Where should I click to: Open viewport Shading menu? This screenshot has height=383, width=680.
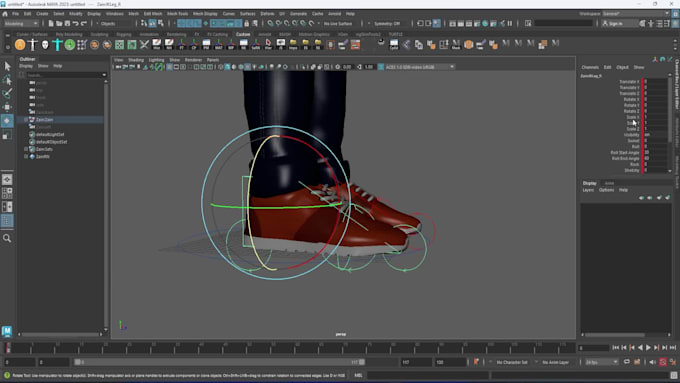click(136, 60)
